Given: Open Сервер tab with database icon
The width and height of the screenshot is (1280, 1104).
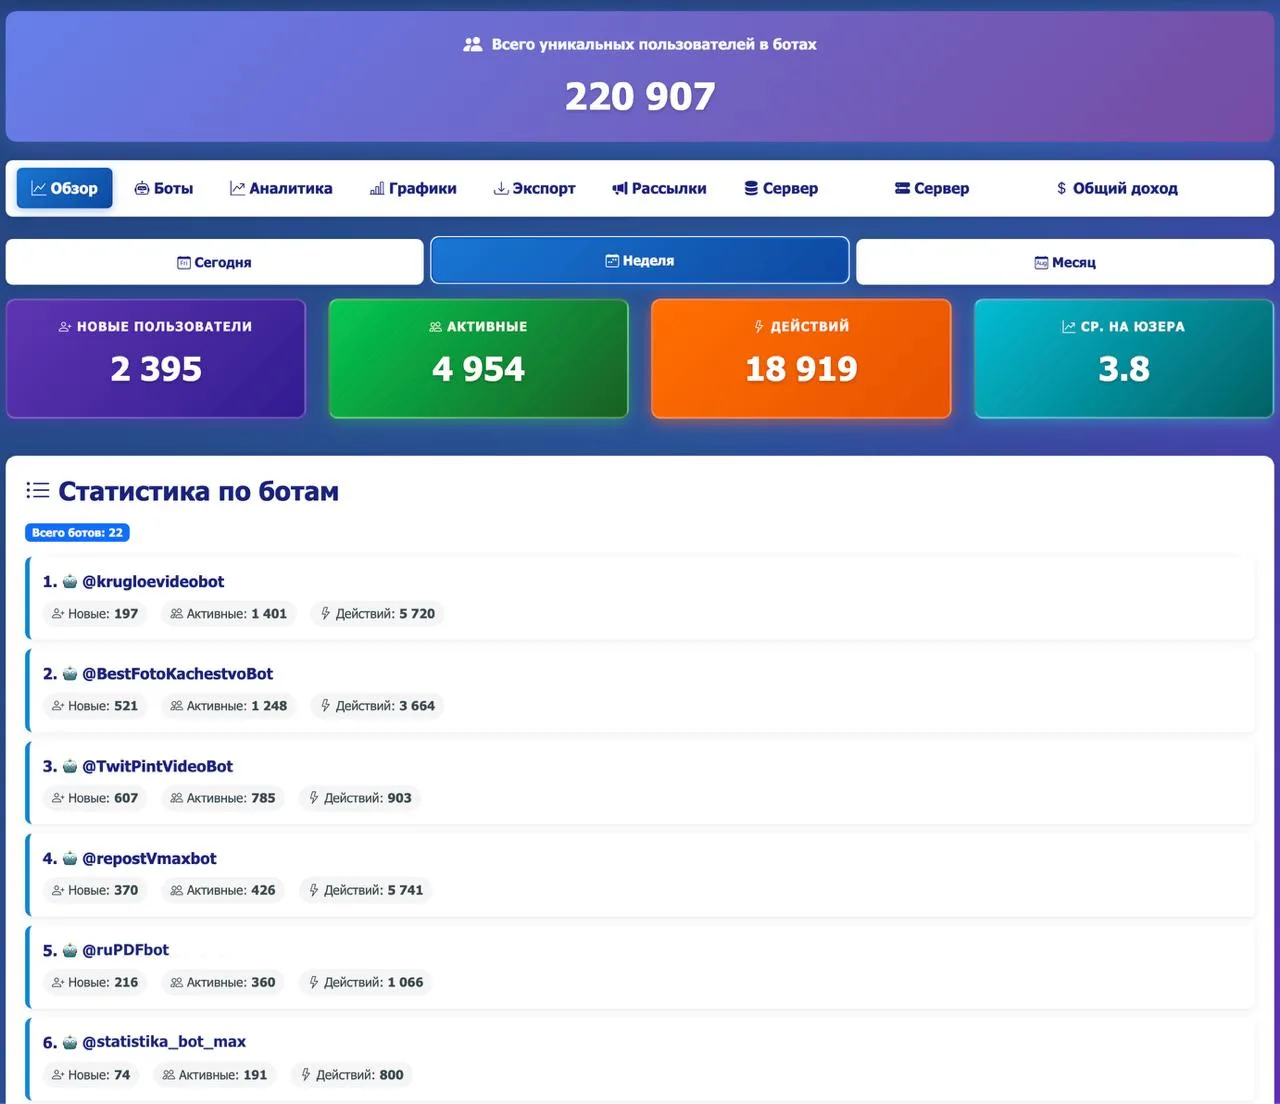Looking at the screenshot, I should (781, 188).
